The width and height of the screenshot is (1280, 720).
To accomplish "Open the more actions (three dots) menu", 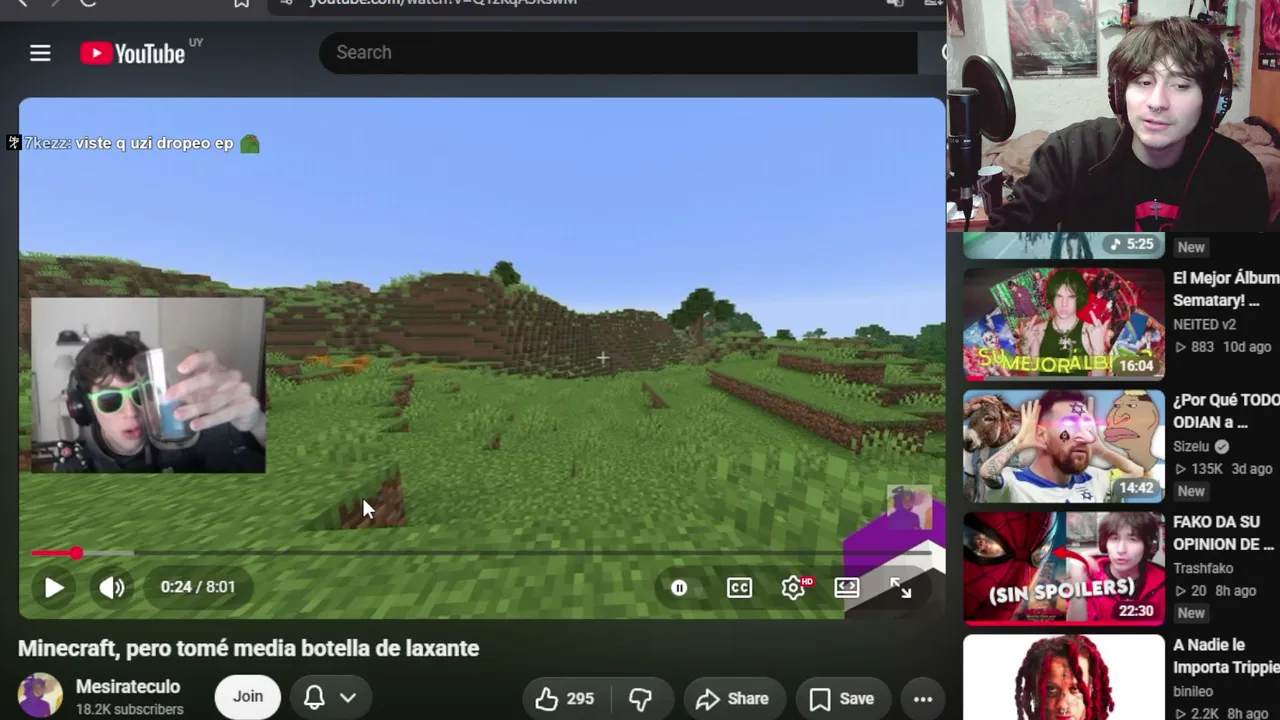I will pyautogui.click(x=923, y=699).
